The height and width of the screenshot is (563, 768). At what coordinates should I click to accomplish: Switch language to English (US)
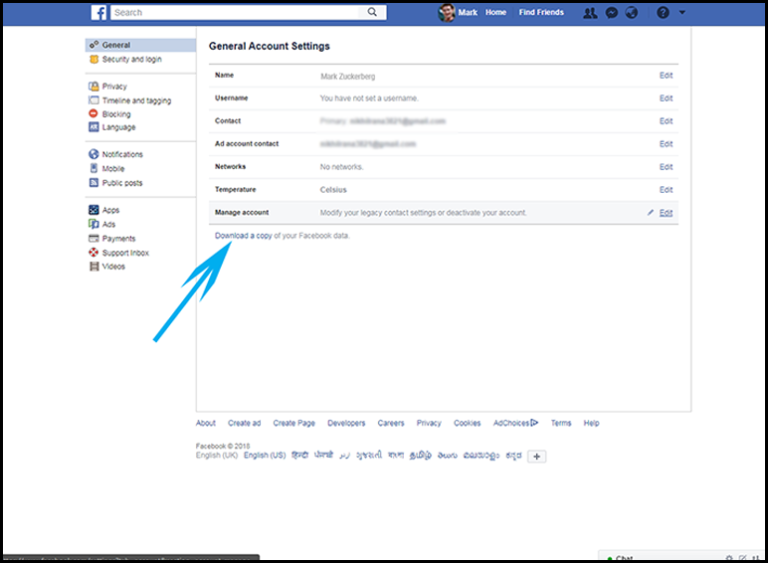(264, 456)
